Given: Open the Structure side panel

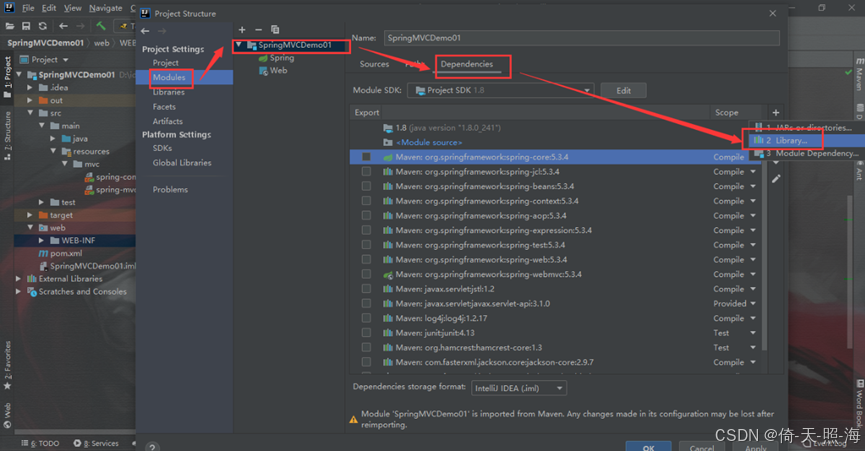Looking at the screenshot, I should pyautogui.click(x=7, y=136).
